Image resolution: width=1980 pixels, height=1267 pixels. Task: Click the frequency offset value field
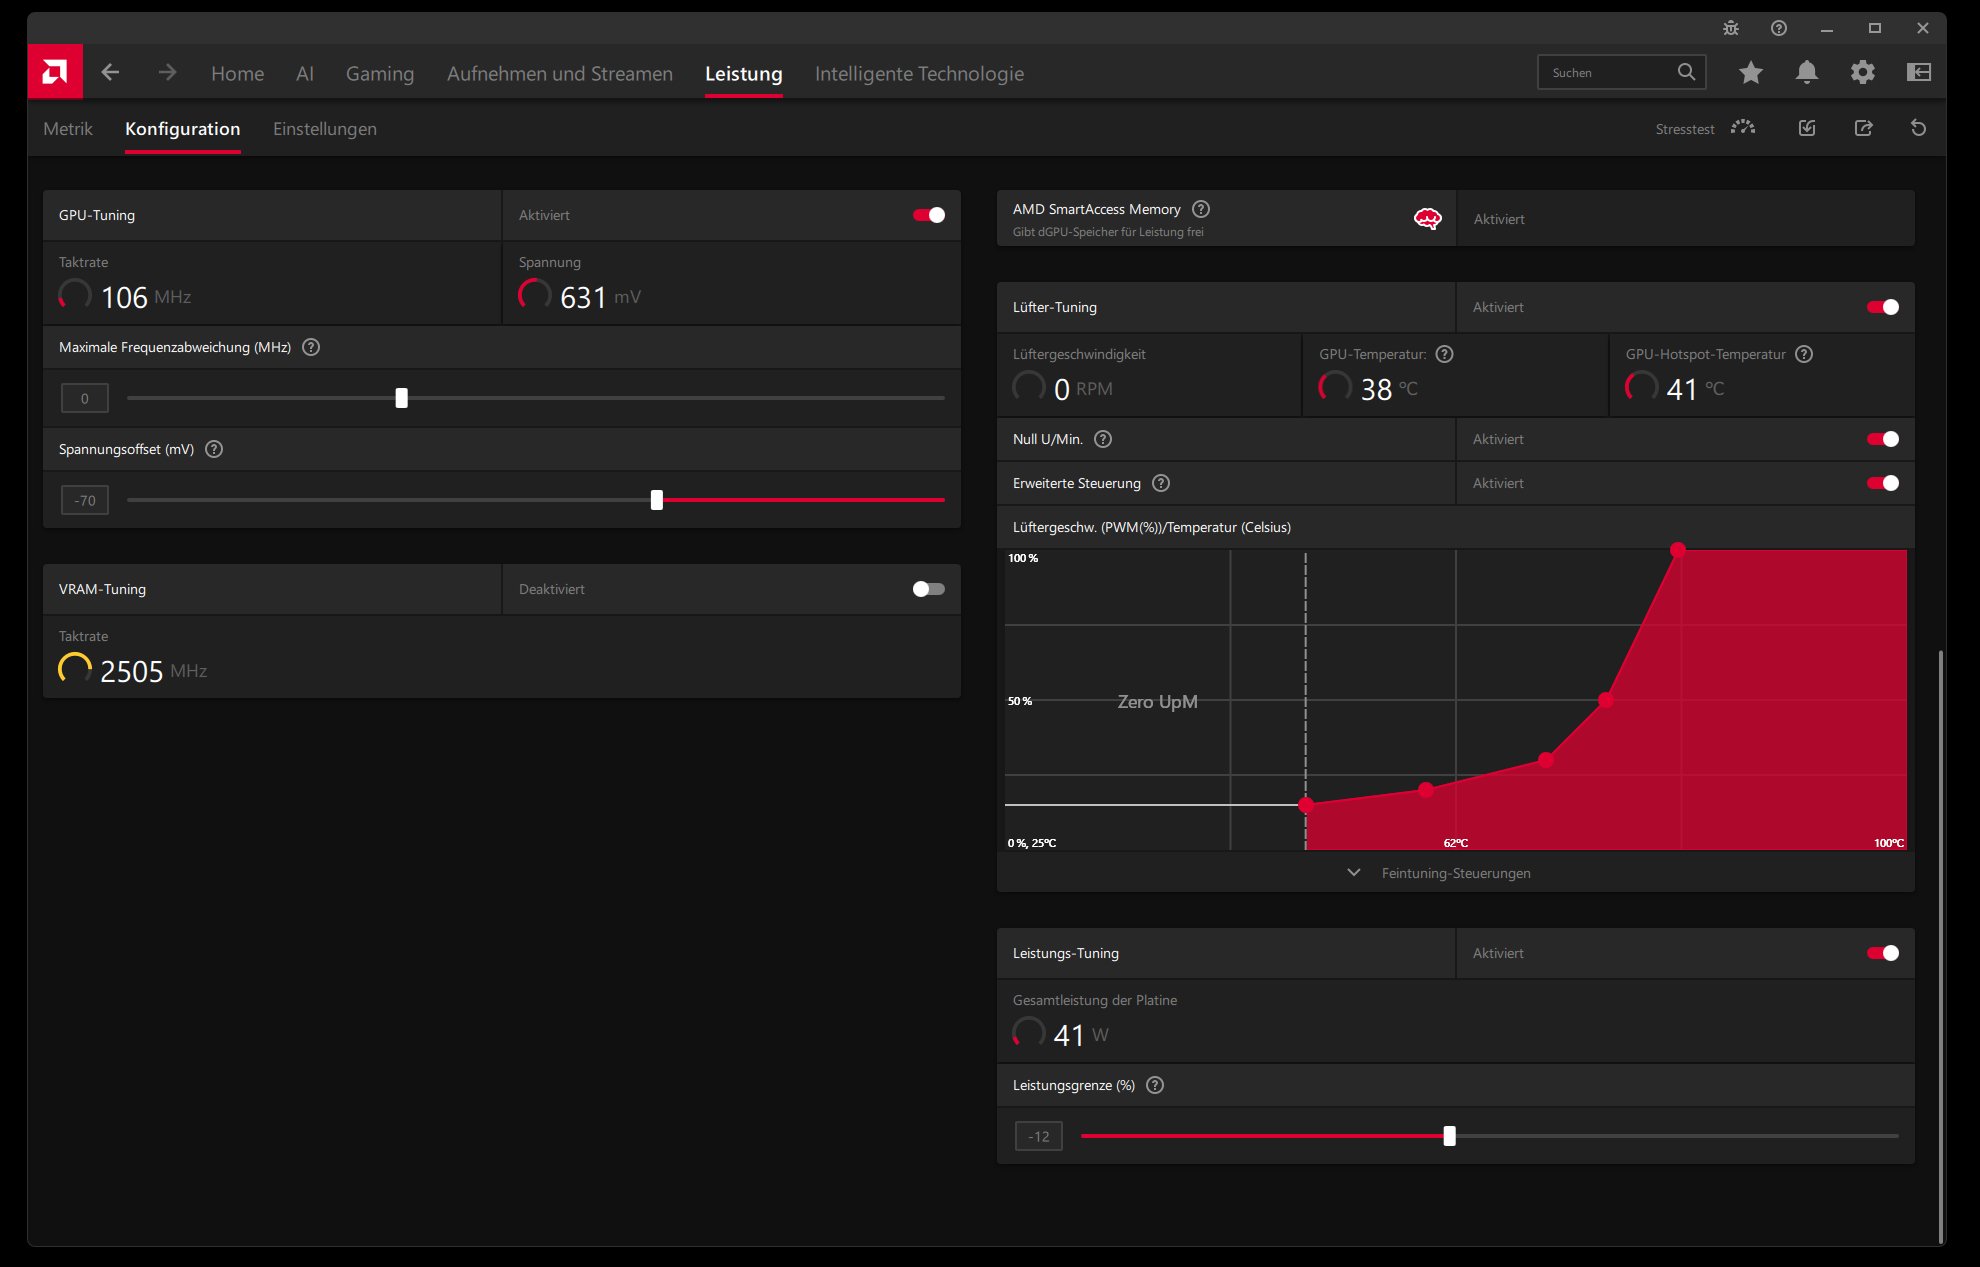[x=85, y=398]
